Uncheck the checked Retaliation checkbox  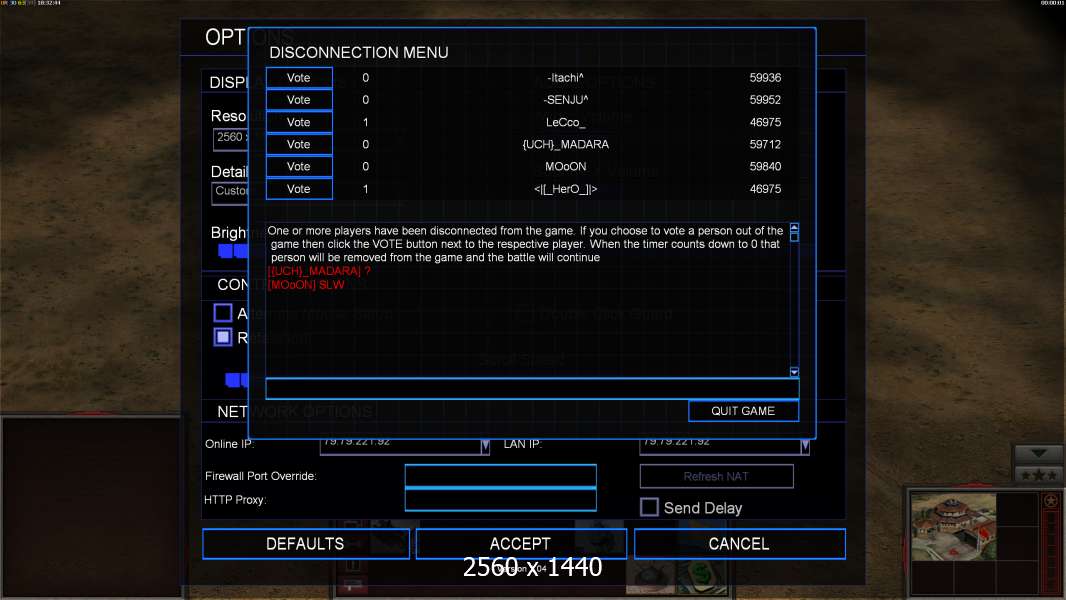pyautogui.click(x=223, y=337)
